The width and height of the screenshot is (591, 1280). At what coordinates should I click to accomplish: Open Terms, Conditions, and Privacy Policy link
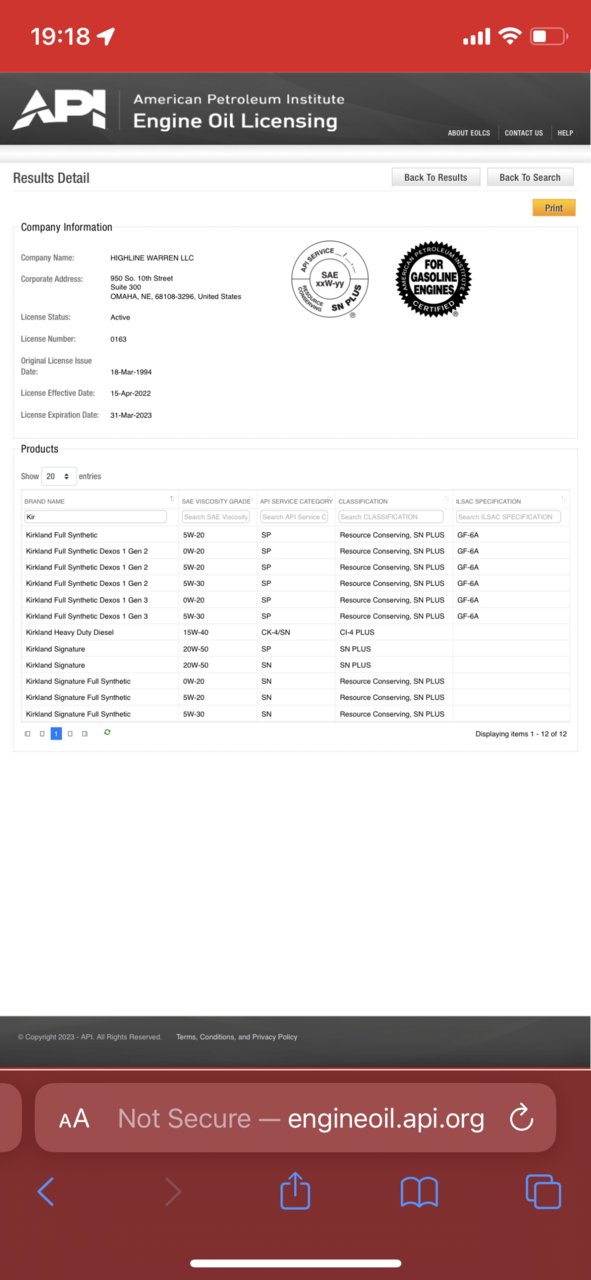237,1037
